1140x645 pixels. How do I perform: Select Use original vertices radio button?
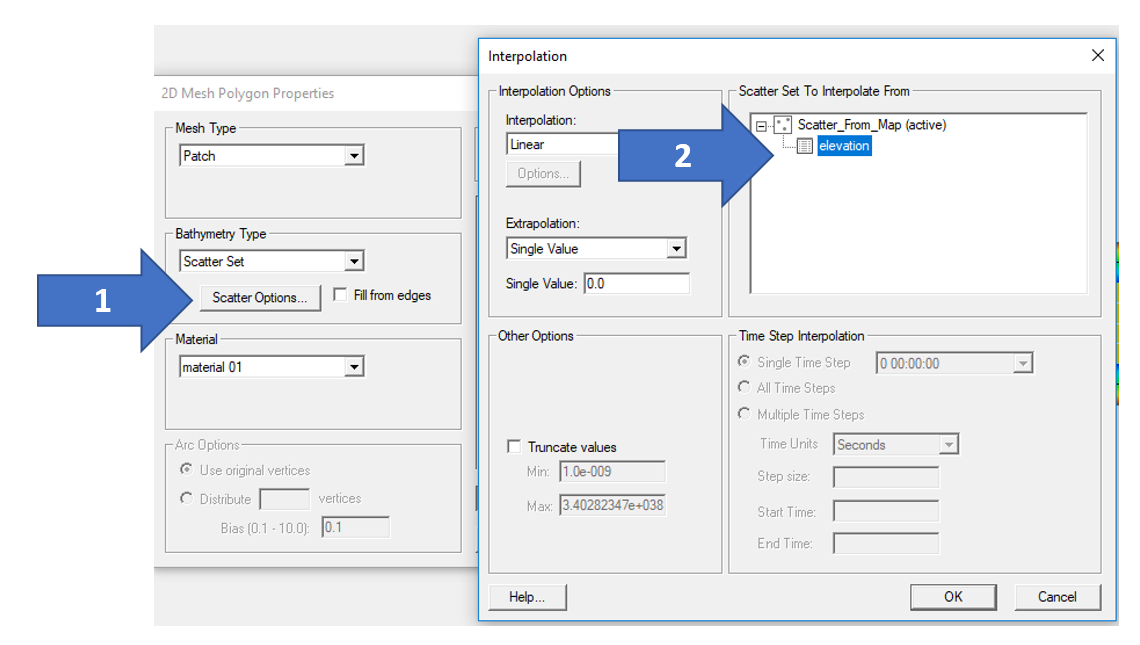click(x=186, y=470)
